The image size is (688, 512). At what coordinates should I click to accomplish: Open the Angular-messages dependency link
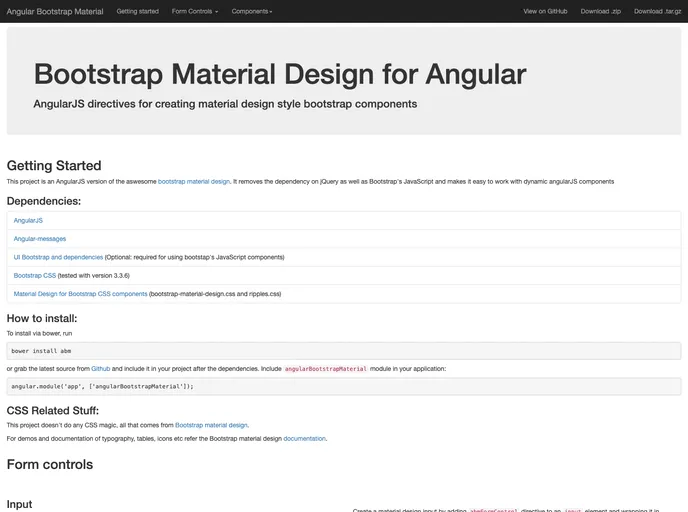pyautogui.click(x=39, y=239)
